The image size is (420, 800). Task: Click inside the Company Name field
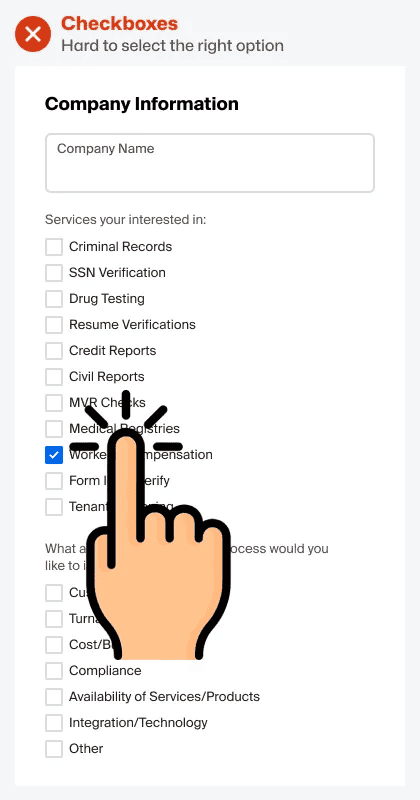pyautogui.click(x=210, y=163)
